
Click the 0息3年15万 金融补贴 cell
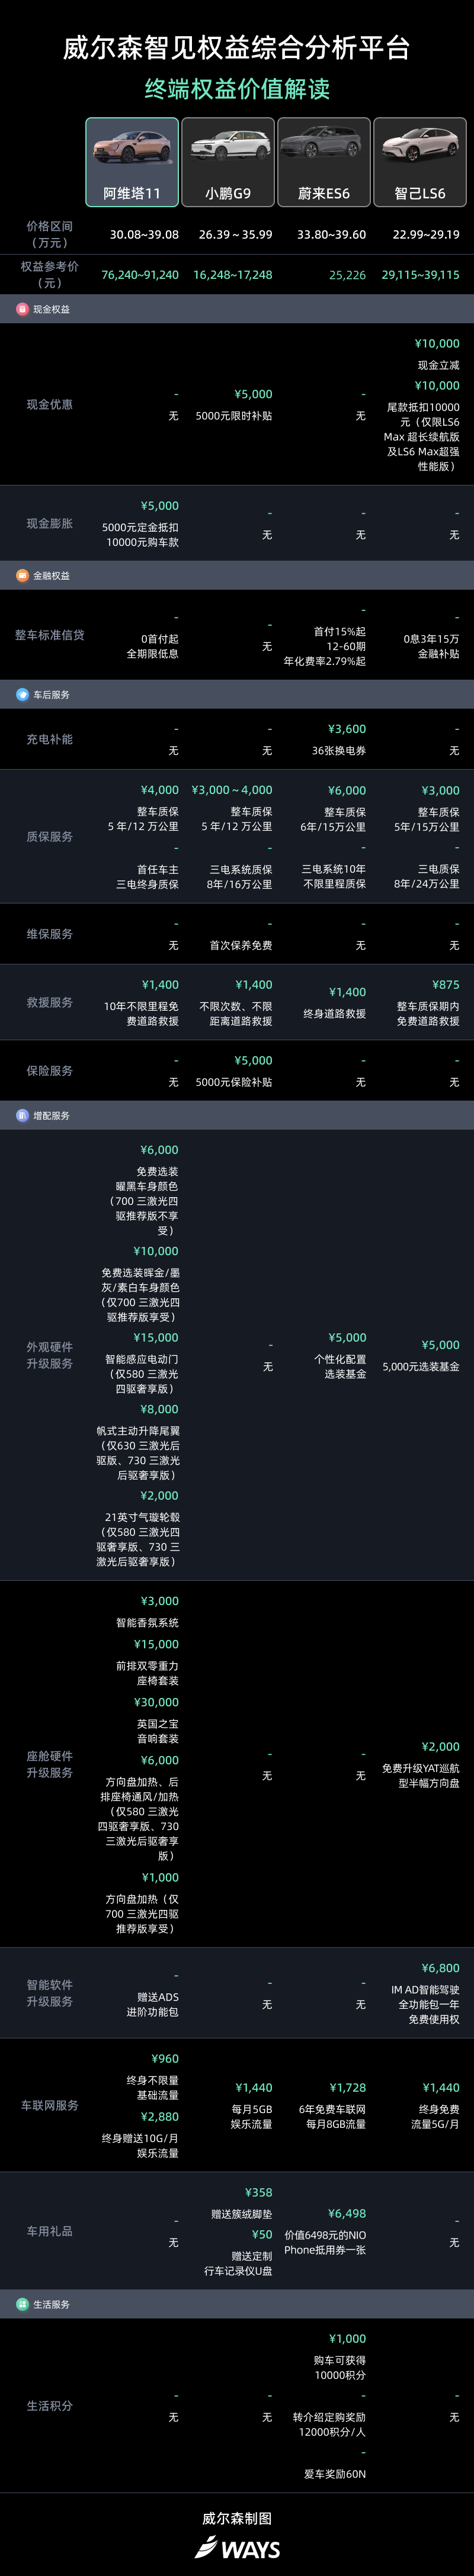pos(431,646)
